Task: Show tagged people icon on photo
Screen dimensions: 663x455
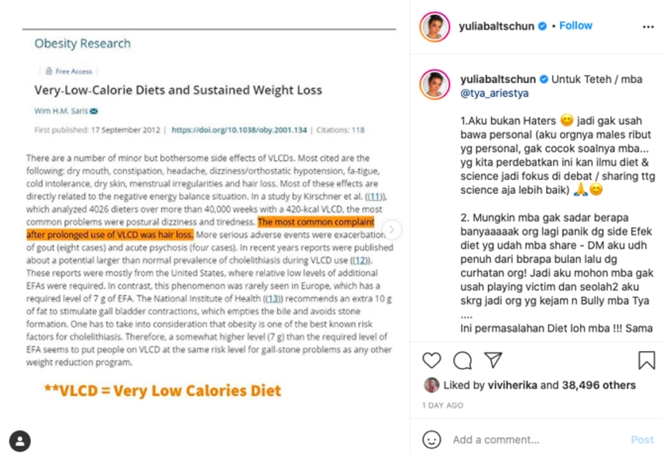Action: point(20,441)
